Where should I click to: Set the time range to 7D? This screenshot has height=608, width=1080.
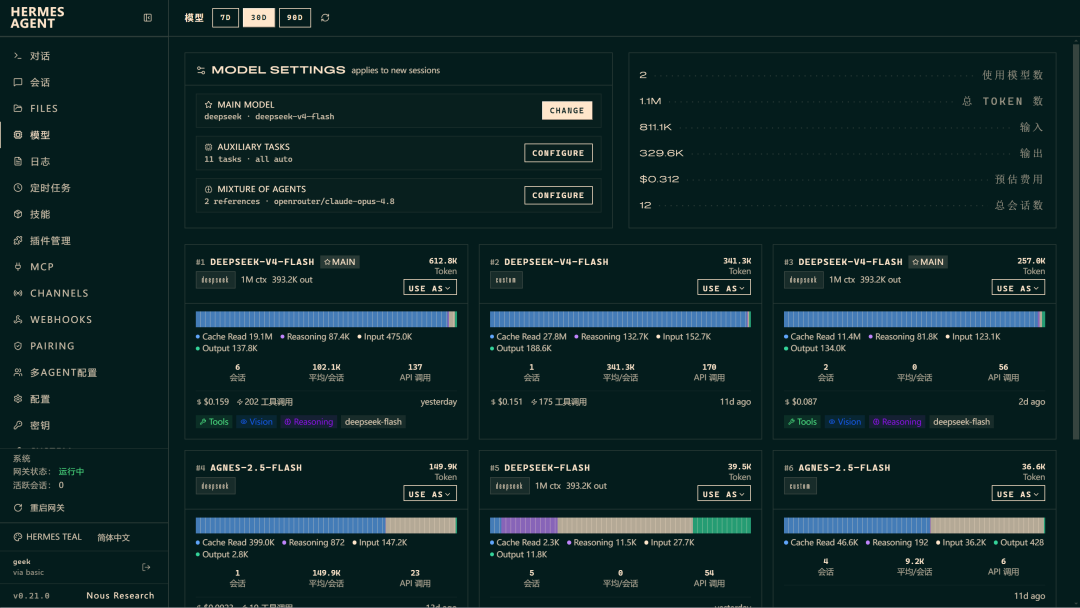[225, 18]
